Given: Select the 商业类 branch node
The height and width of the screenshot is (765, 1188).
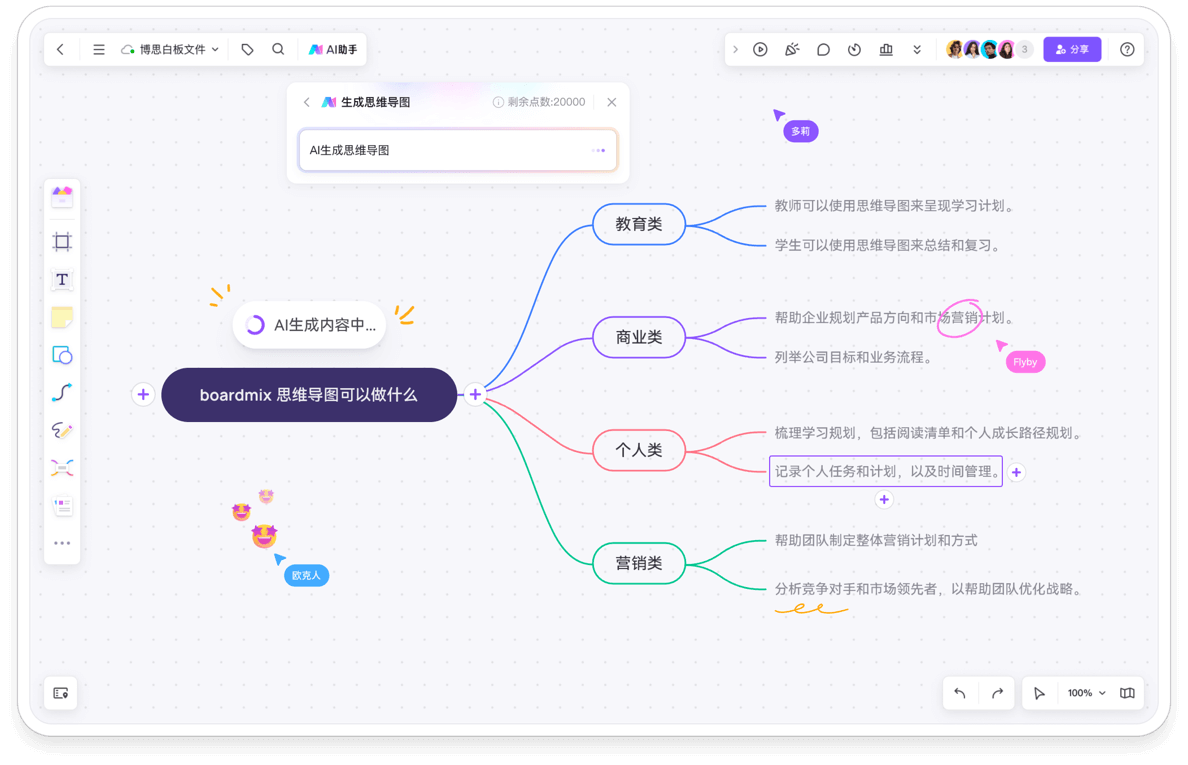Looking at the screenshot, I should [x=639, y=337].
